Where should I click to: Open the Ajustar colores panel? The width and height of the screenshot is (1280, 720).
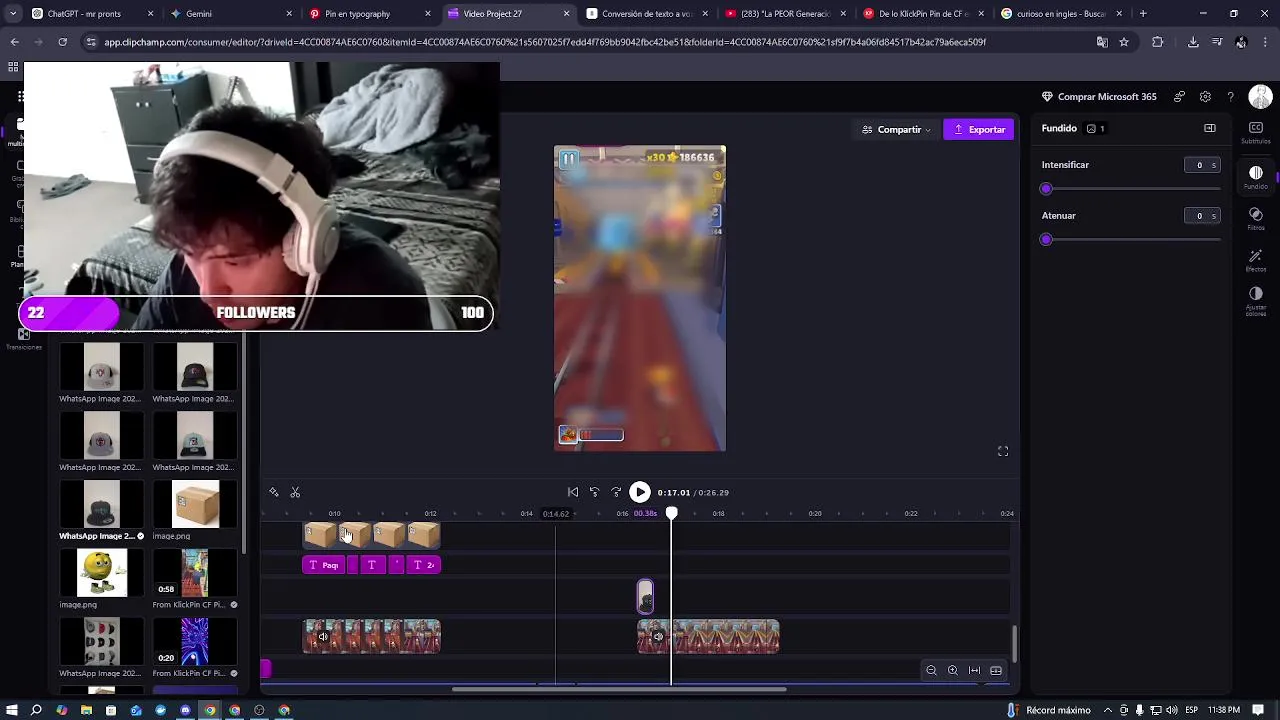1255,300
